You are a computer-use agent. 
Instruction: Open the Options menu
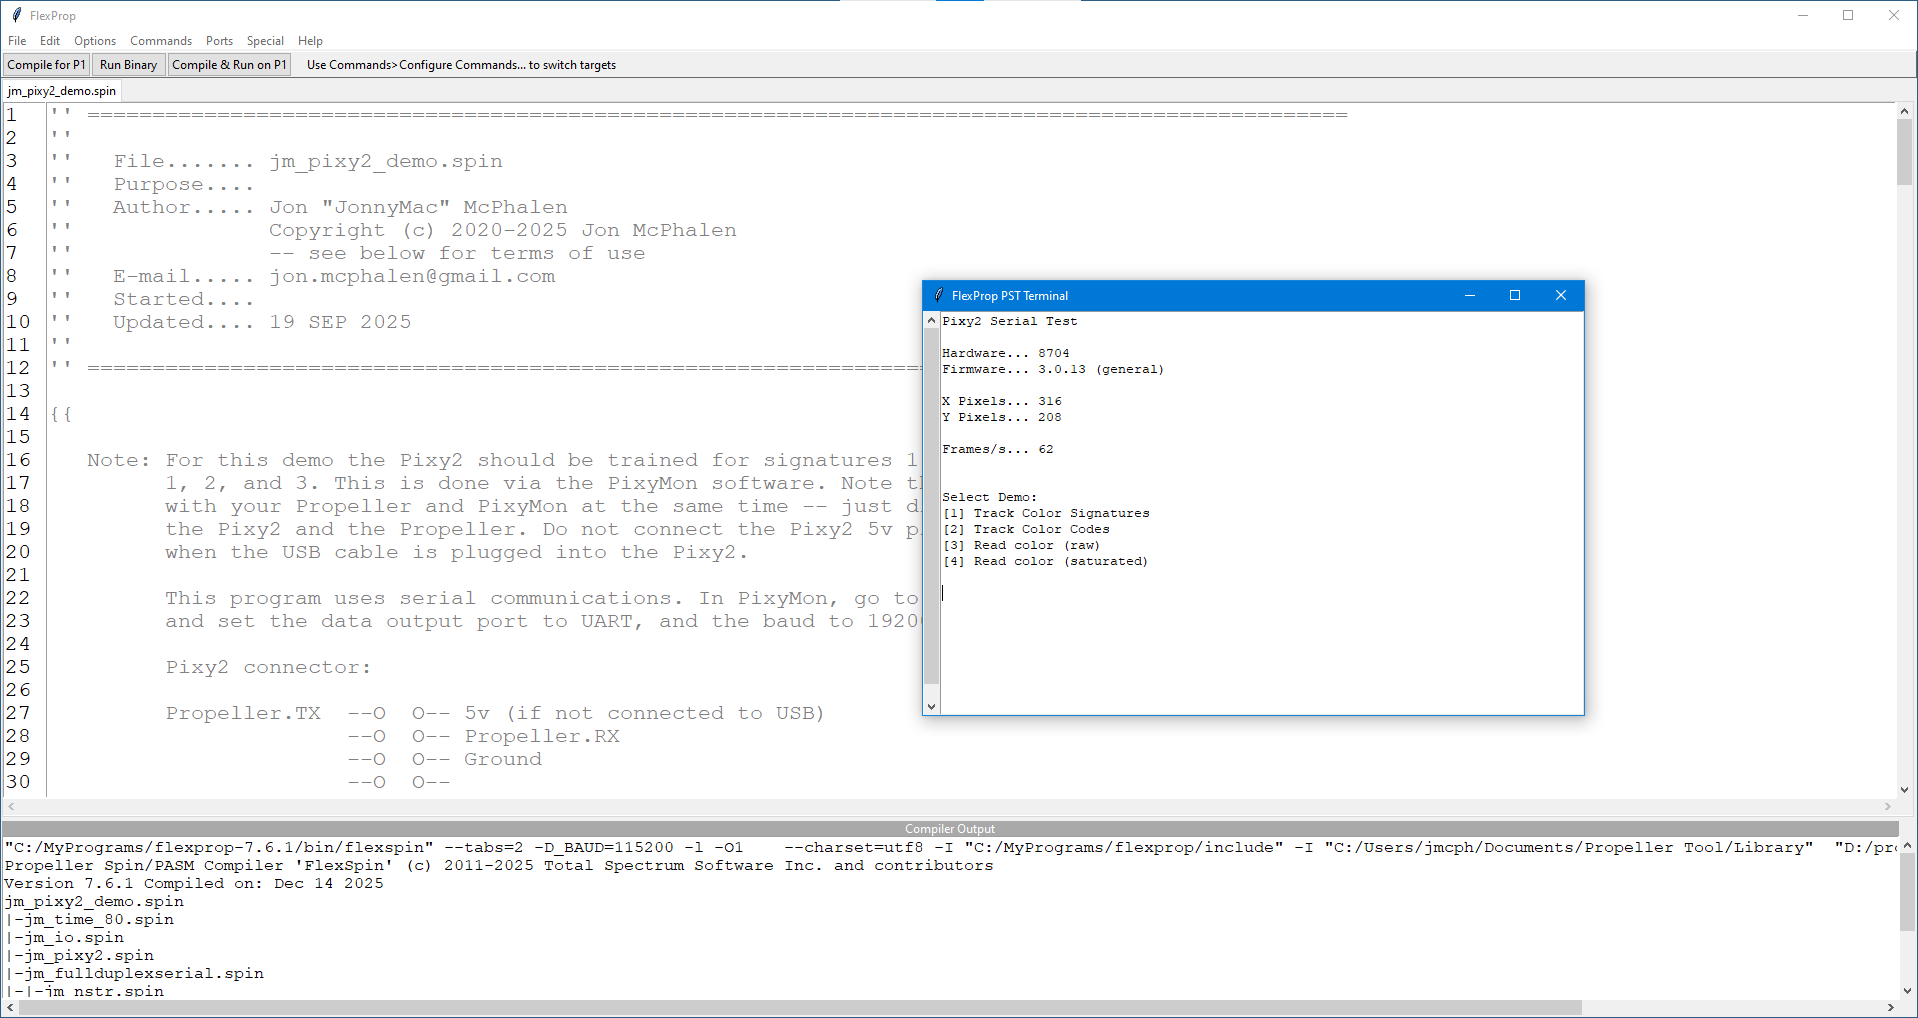(95, 41)
